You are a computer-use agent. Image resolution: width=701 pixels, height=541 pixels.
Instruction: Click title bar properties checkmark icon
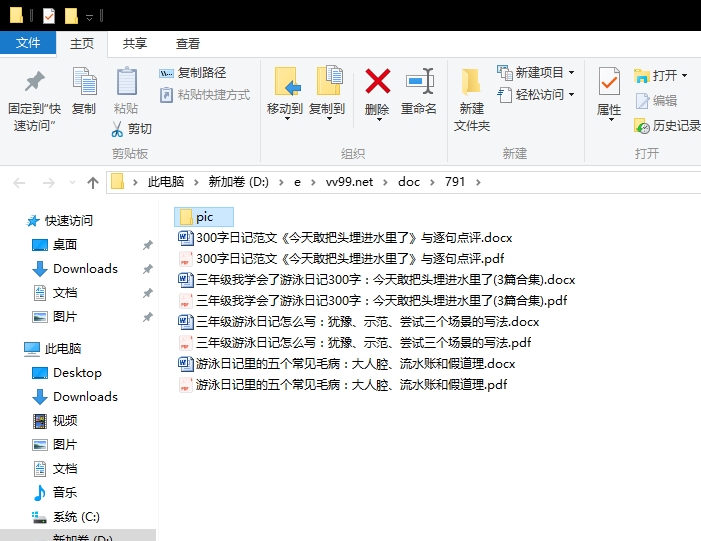pyautogui.click(x=49, y=16)
